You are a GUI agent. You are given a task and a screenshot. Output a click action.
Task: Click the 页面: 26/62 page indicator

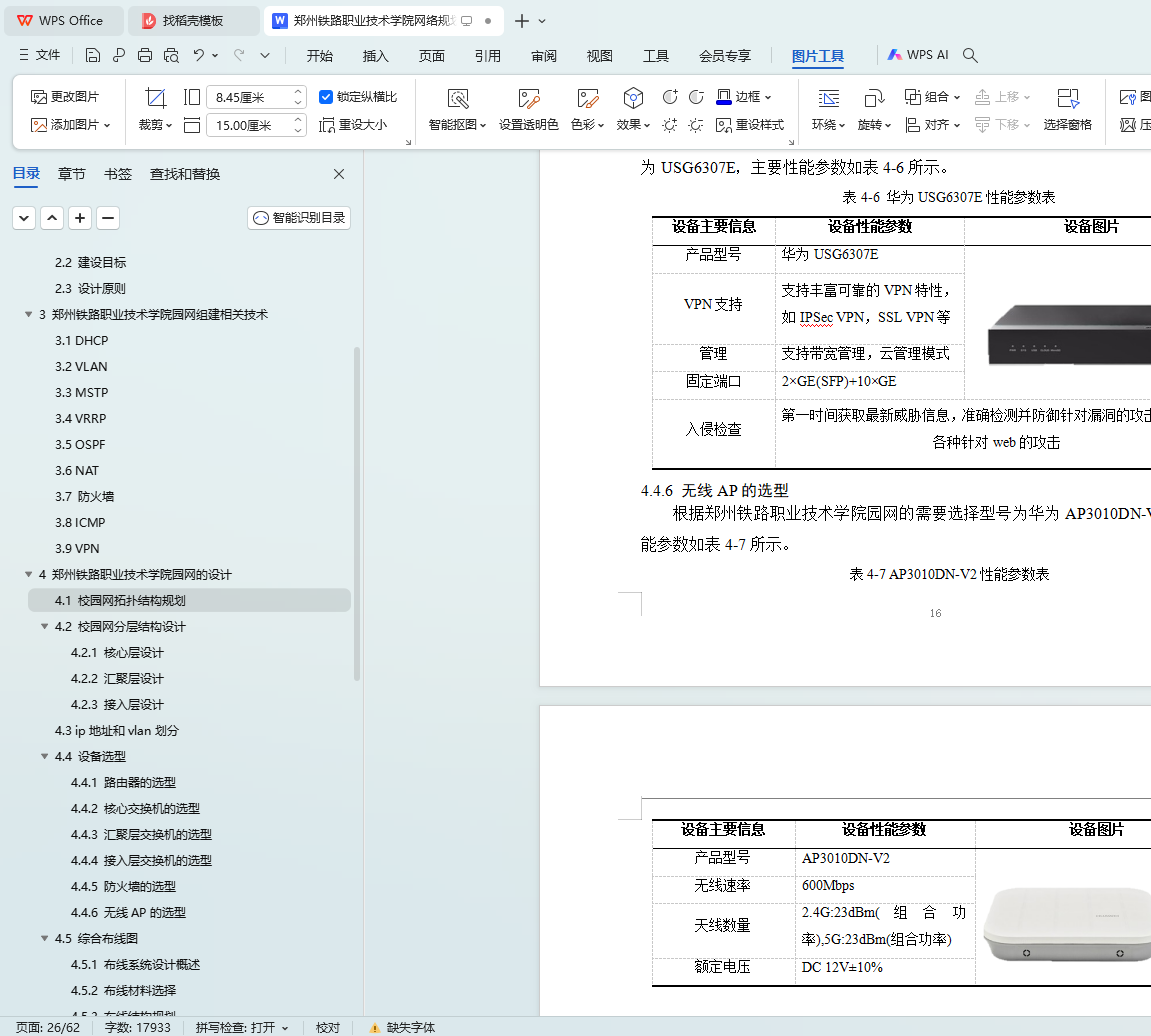click(x=48, y=1027)
